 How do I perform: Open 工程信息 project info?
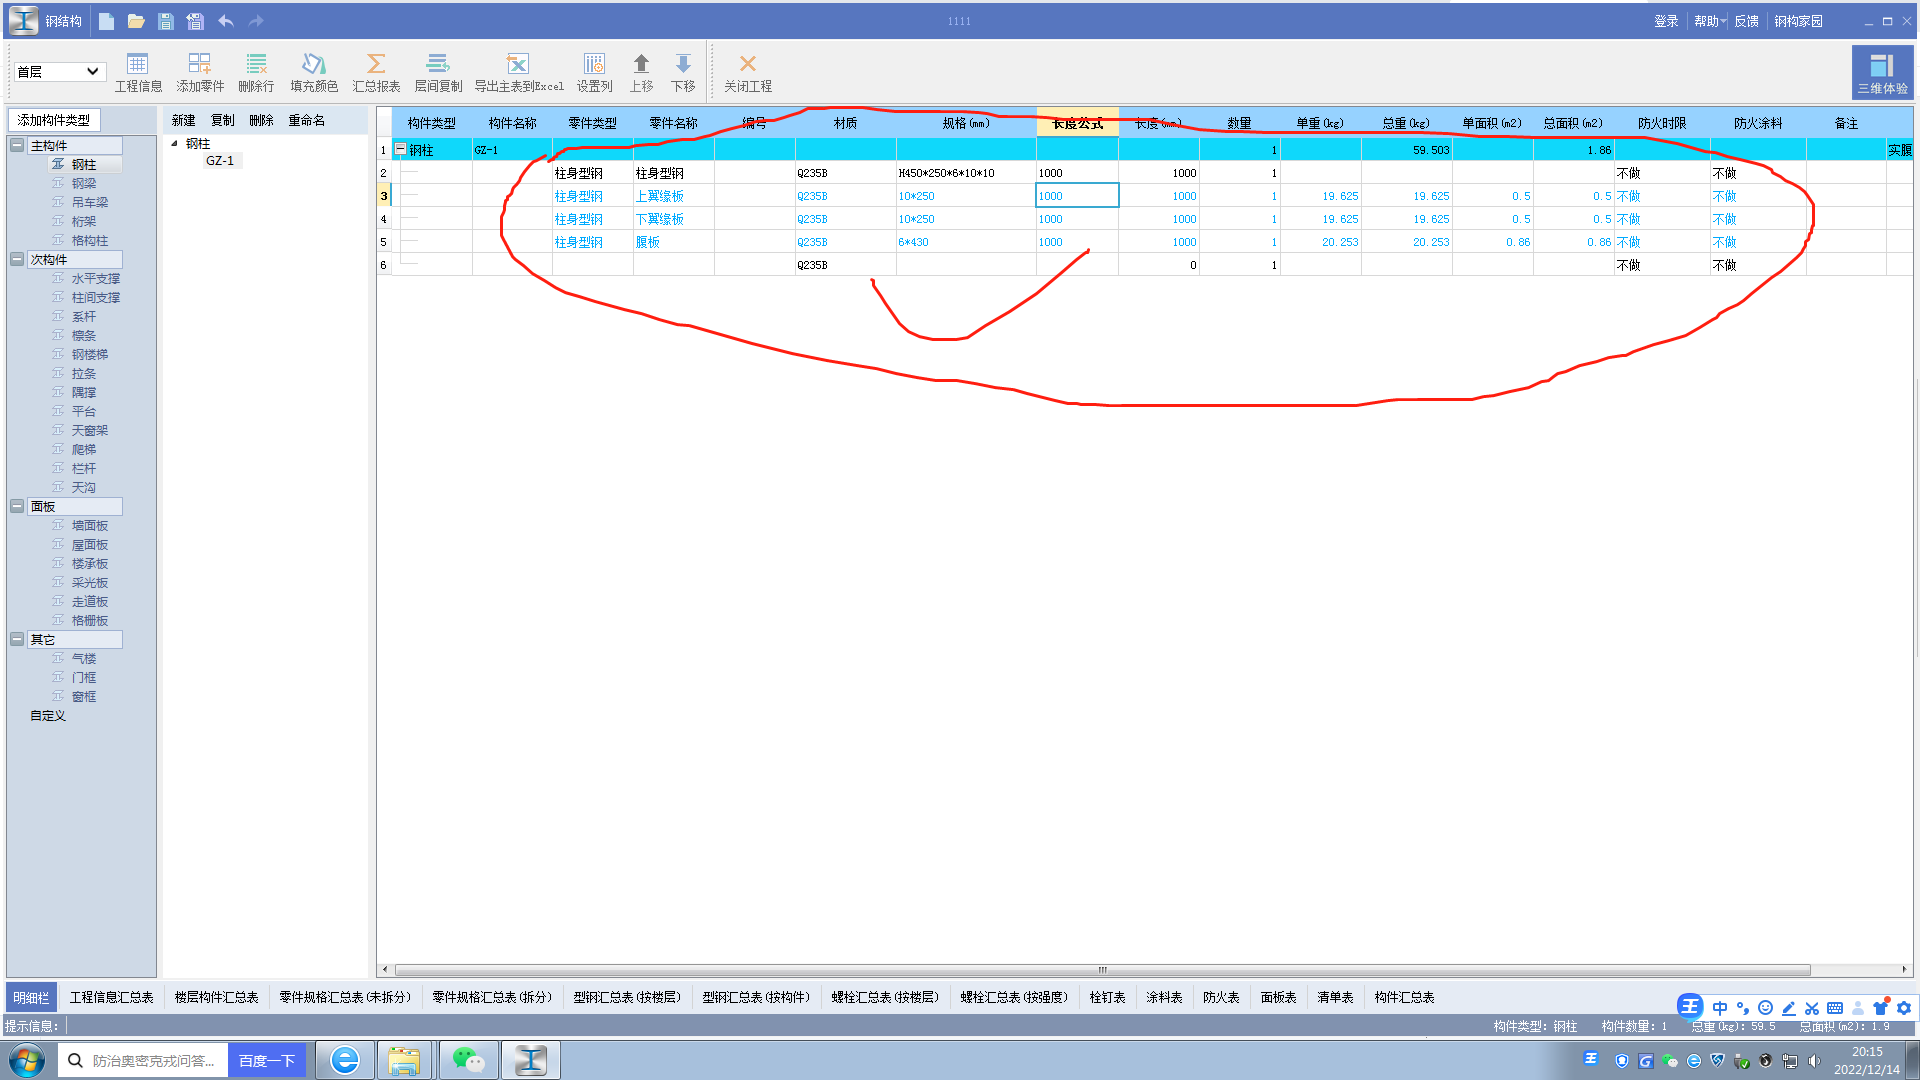pyautogui.click(x=138, y=73)
